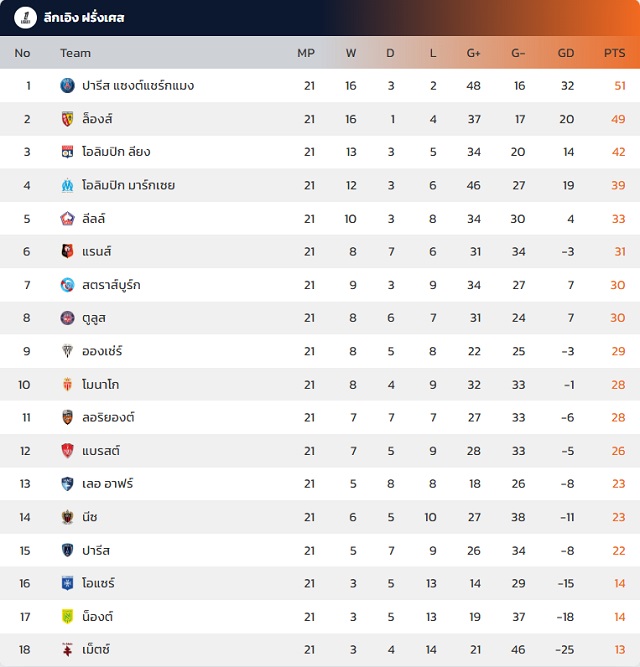
Task: Click the MP column header
Action: [306, 53]
